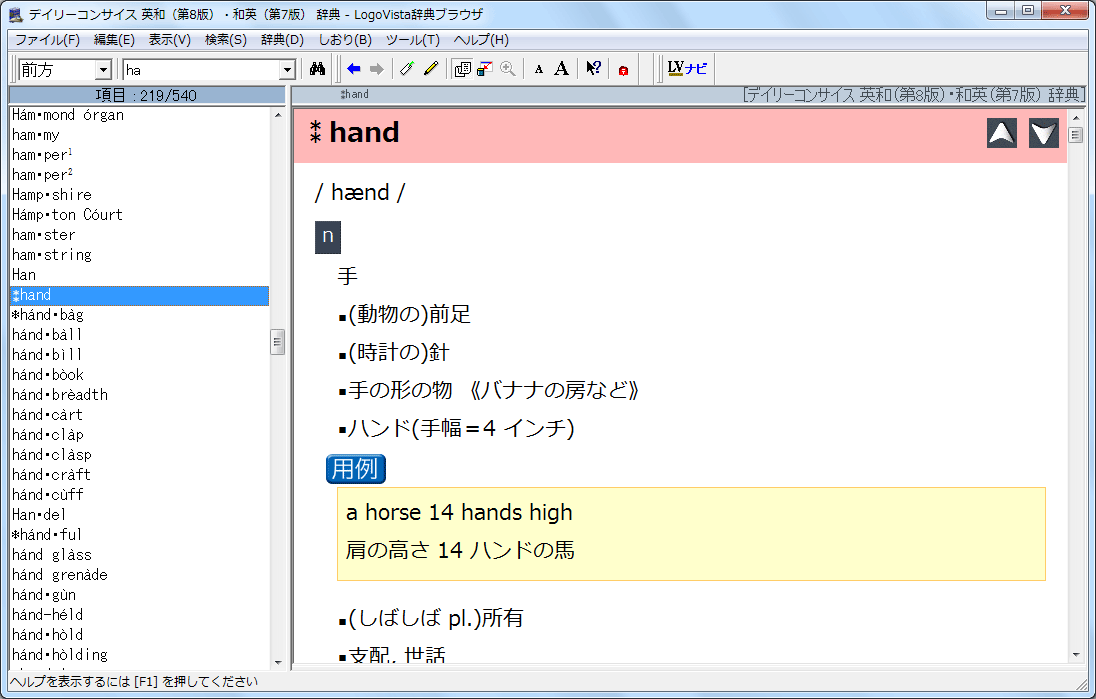This screenshot has width=1096, height=699.
Task: Select the yellow highlighter tool
Action: 431,69
